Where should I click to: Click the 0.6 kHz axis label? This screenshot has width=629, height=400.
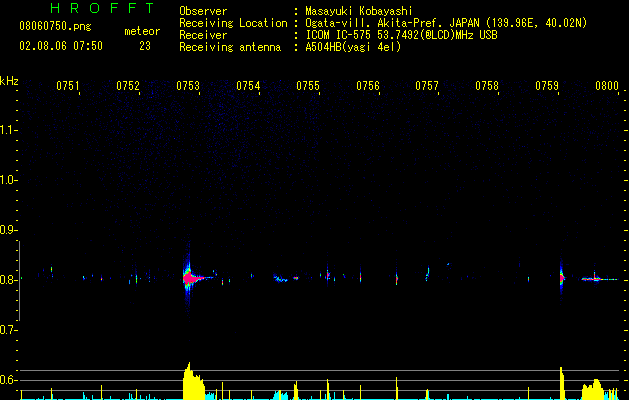[7, 380]
